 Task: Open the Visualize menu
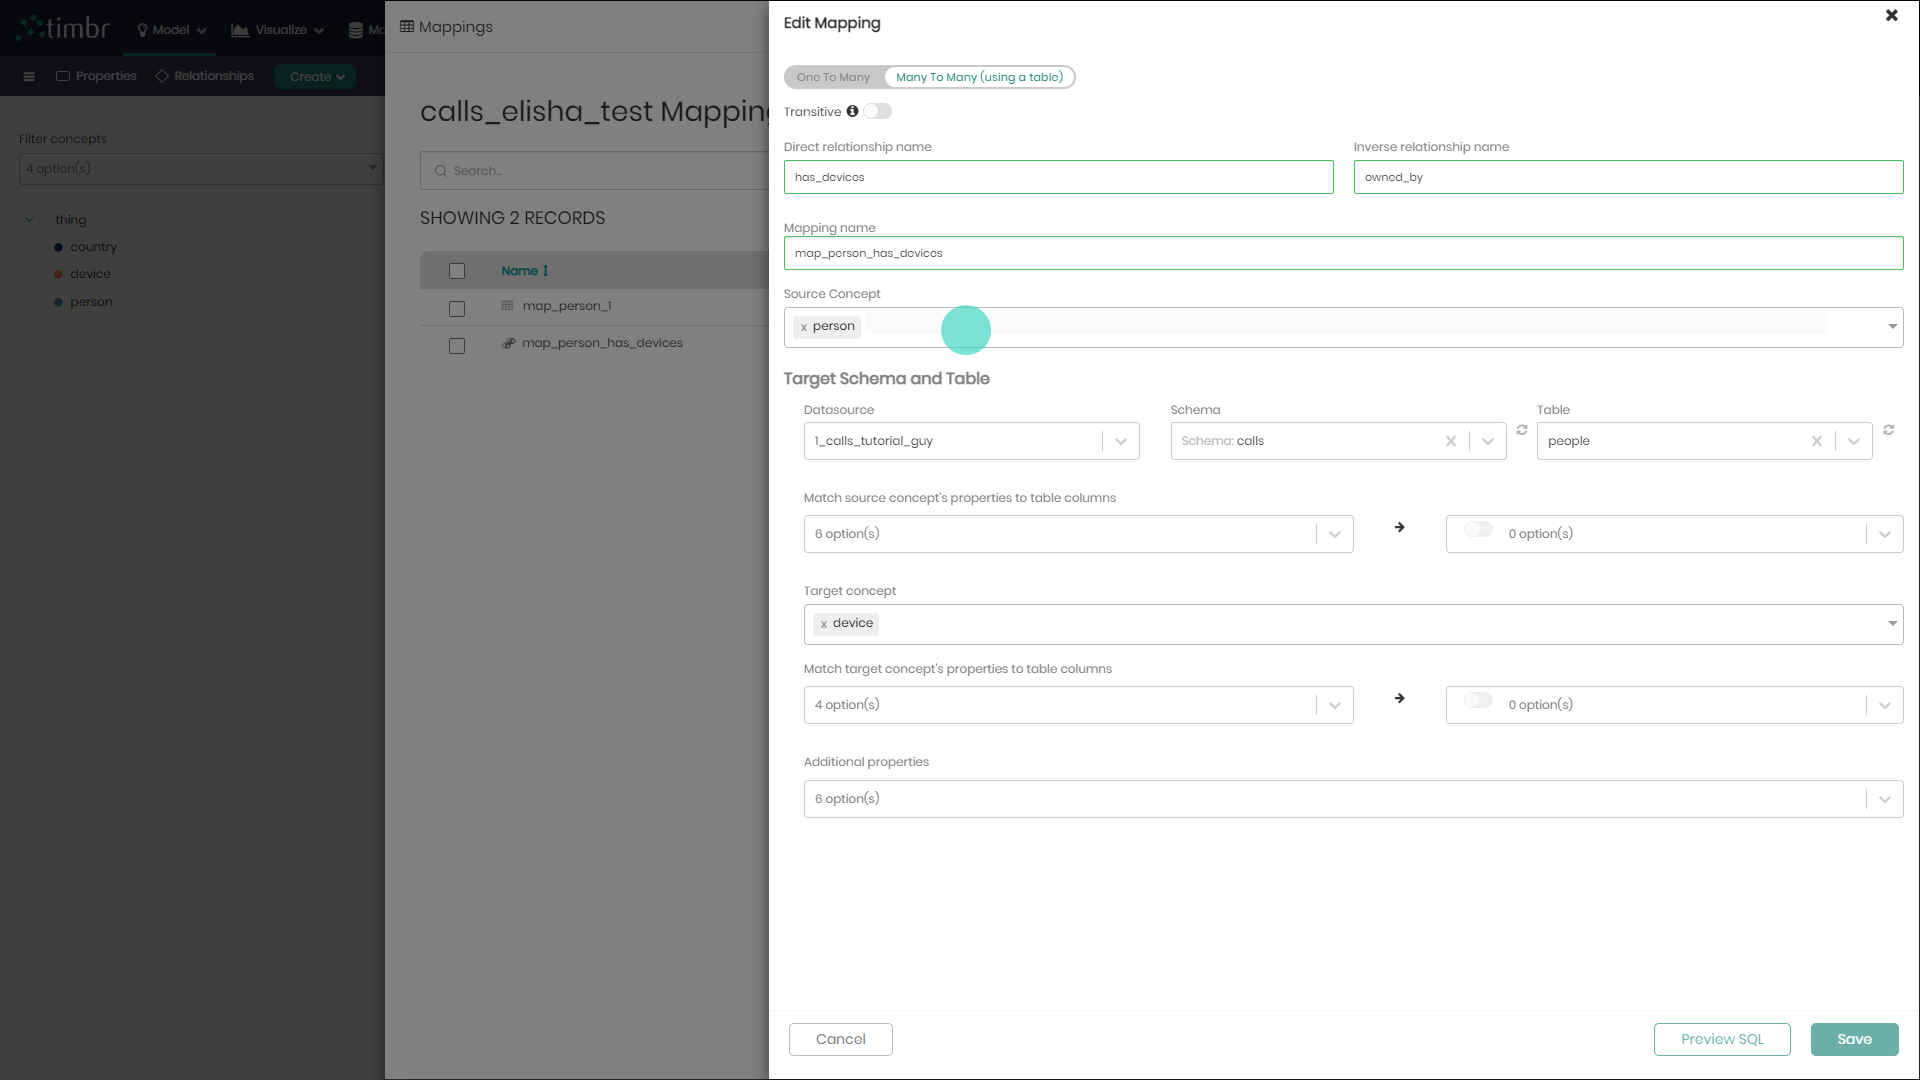tap(278, 30)
